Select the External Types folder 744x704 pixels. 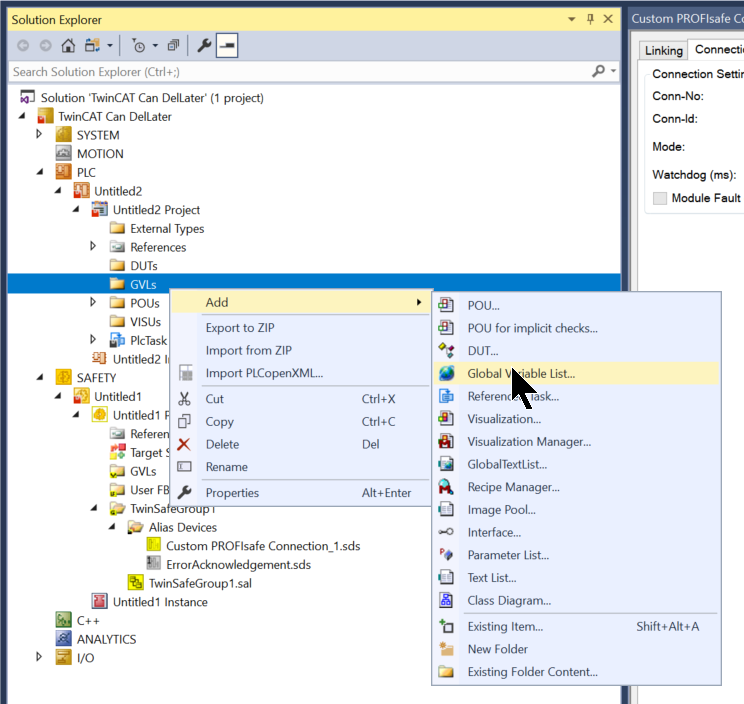coord(167,229)
